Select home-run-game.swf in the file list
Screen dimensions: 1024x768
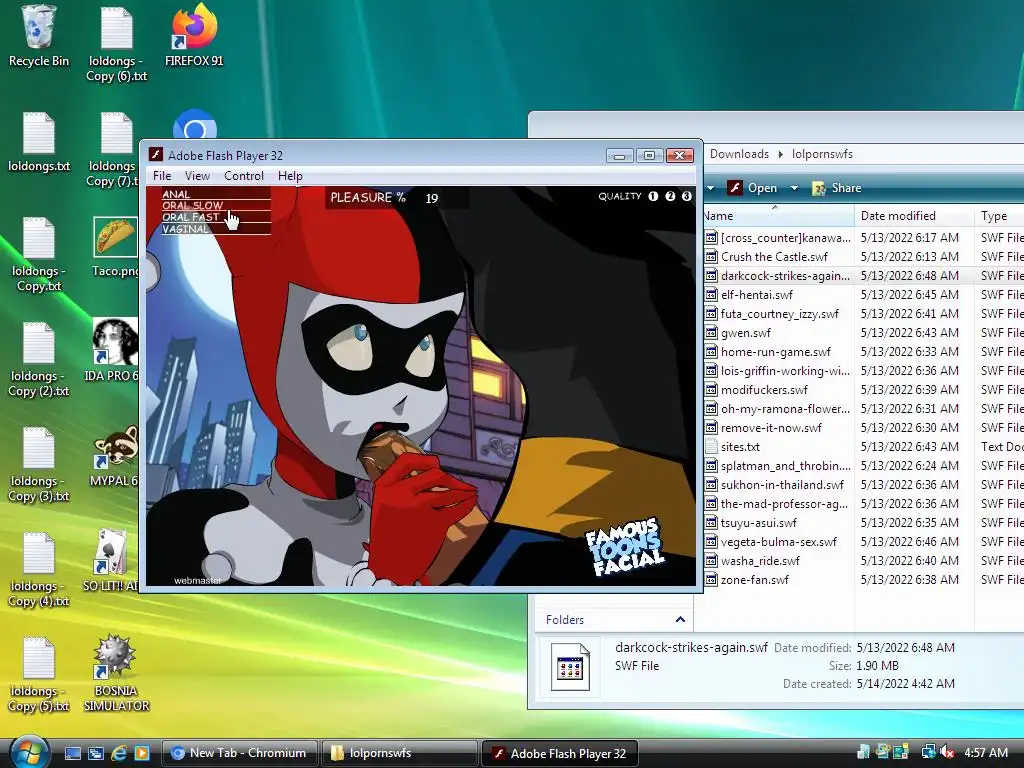(x=775, y=351)
